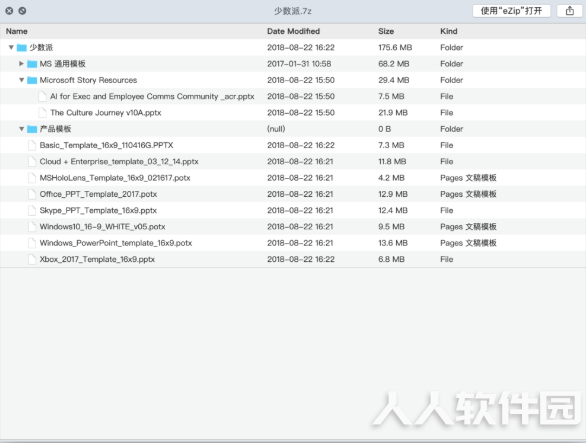Collapse the Microsoft Story Resources folder
The image size is (586, 443).
pyautogui.click(x=21, y=80)
